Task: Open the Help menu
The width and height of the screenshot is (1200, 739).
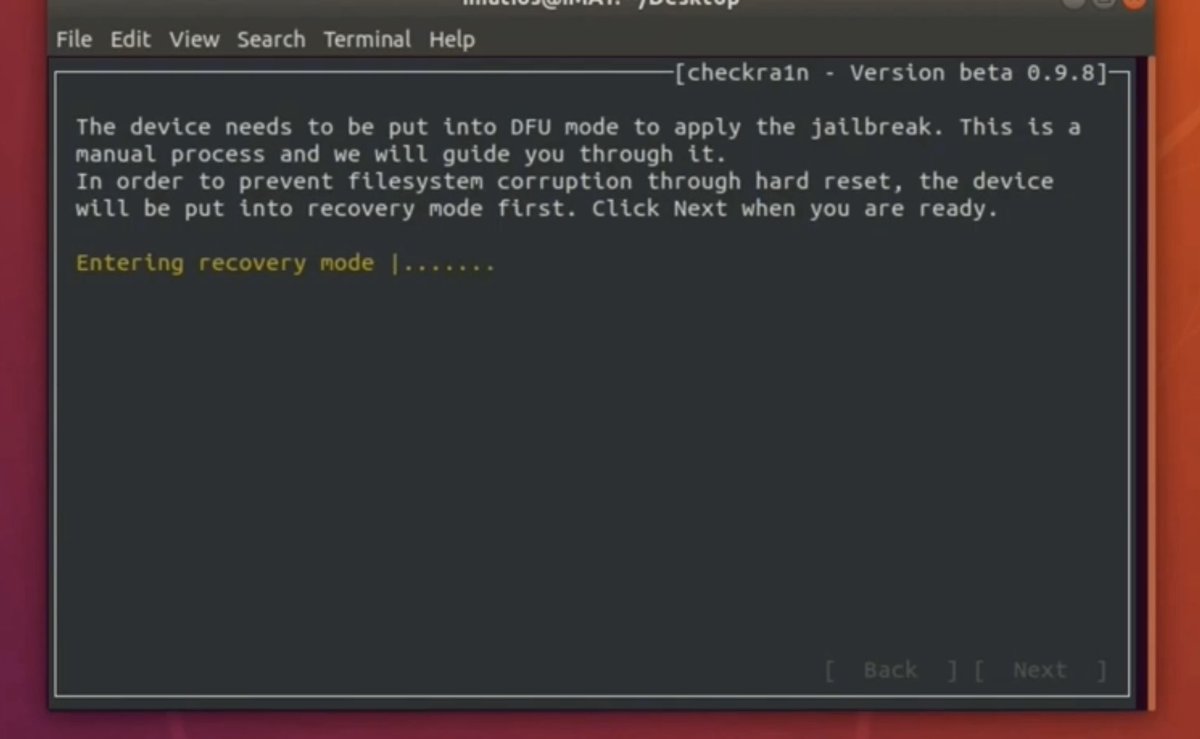Action: (452, 40)
